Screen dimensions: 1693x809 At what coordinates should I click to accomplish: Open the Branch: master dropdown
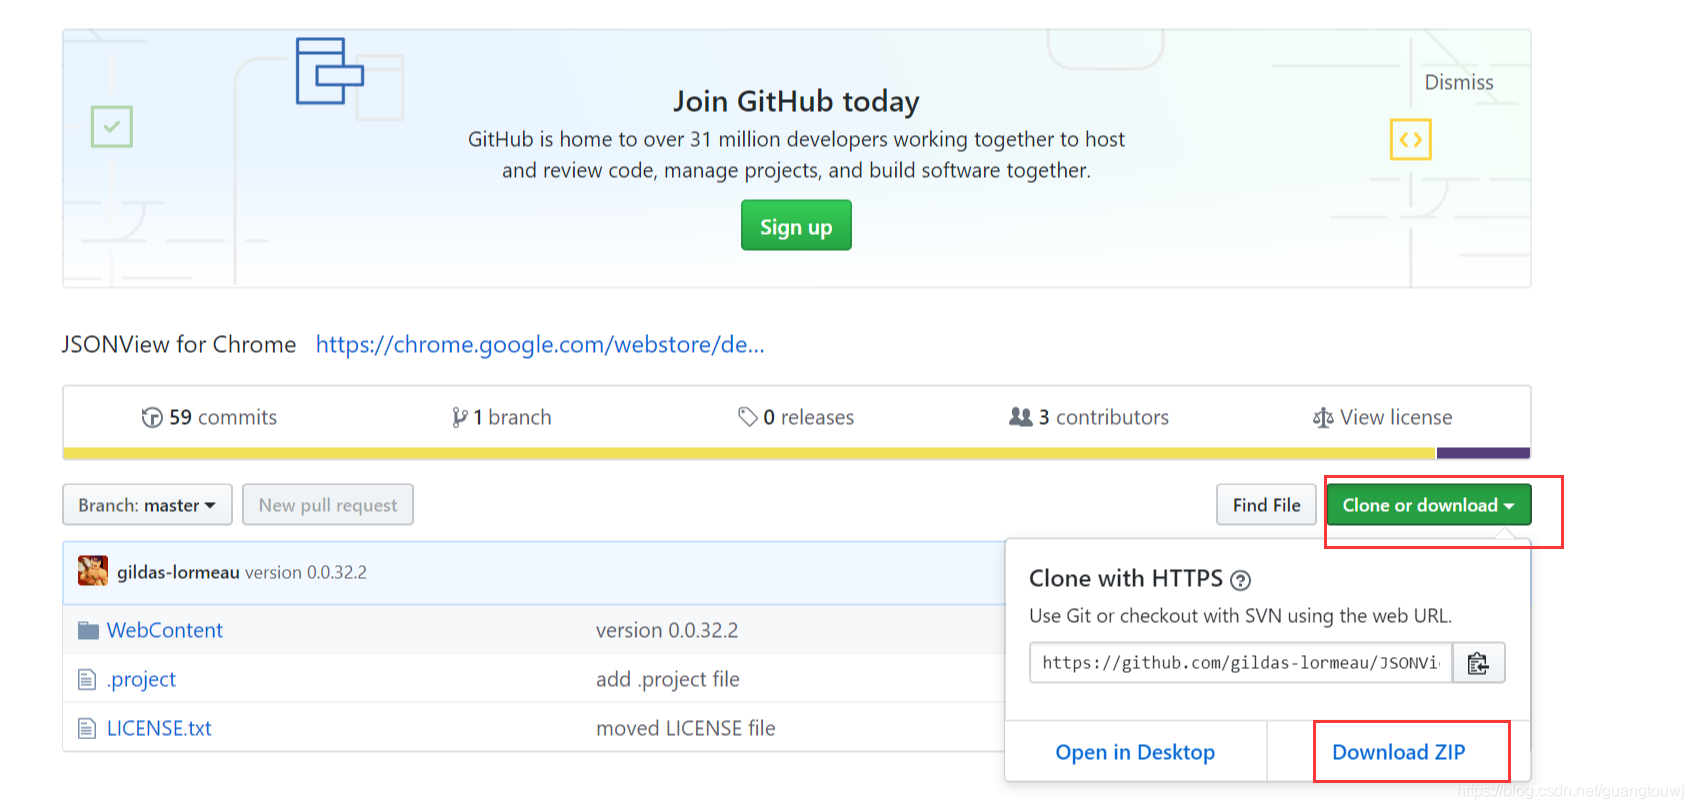click(x=147, y=505)
